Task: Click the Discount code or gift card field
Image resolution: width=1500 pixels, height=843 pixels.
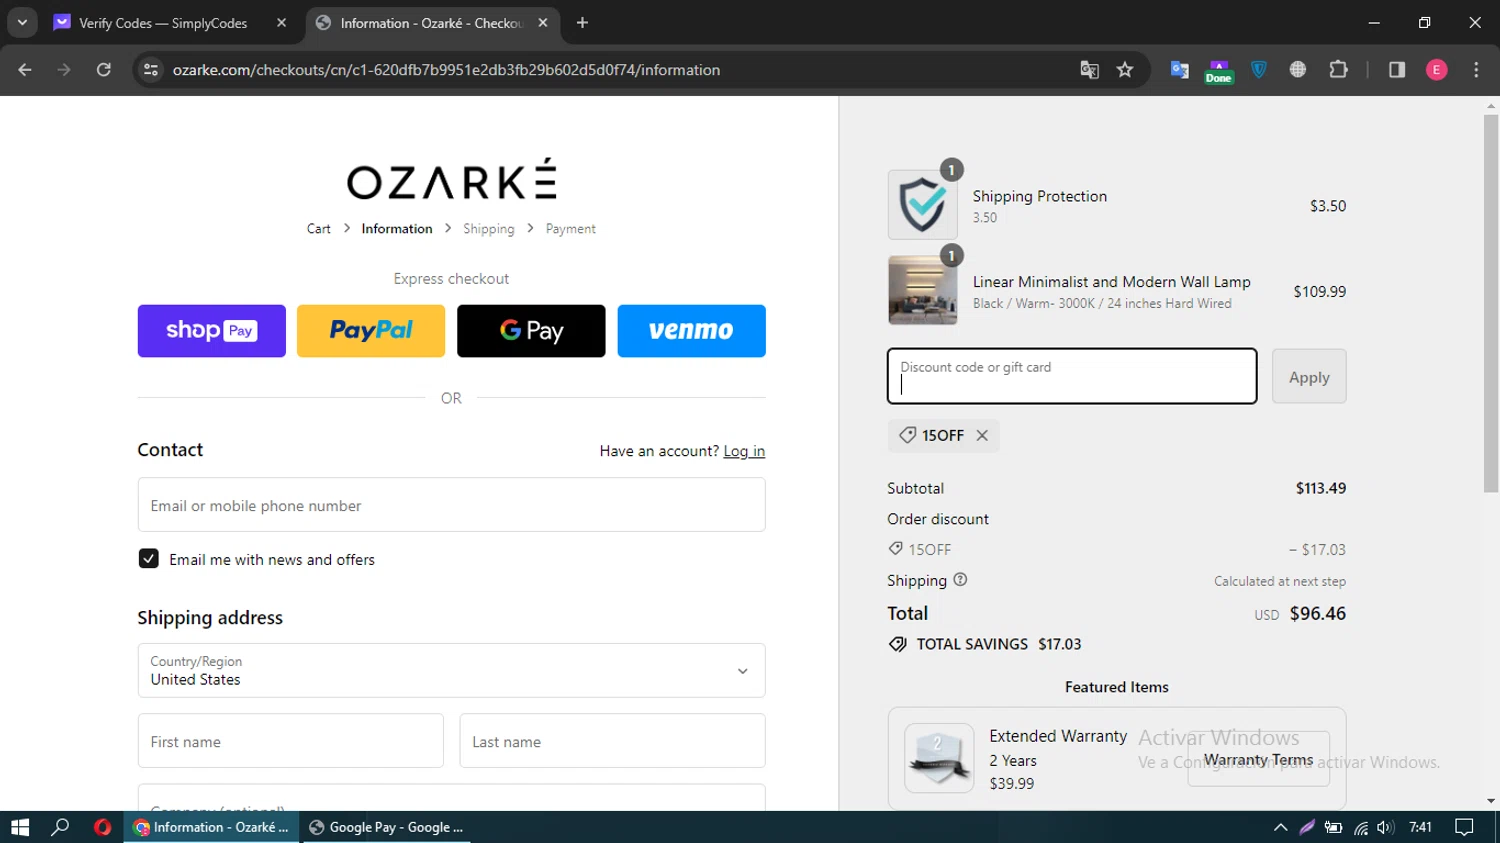Action: [1072, 377]
